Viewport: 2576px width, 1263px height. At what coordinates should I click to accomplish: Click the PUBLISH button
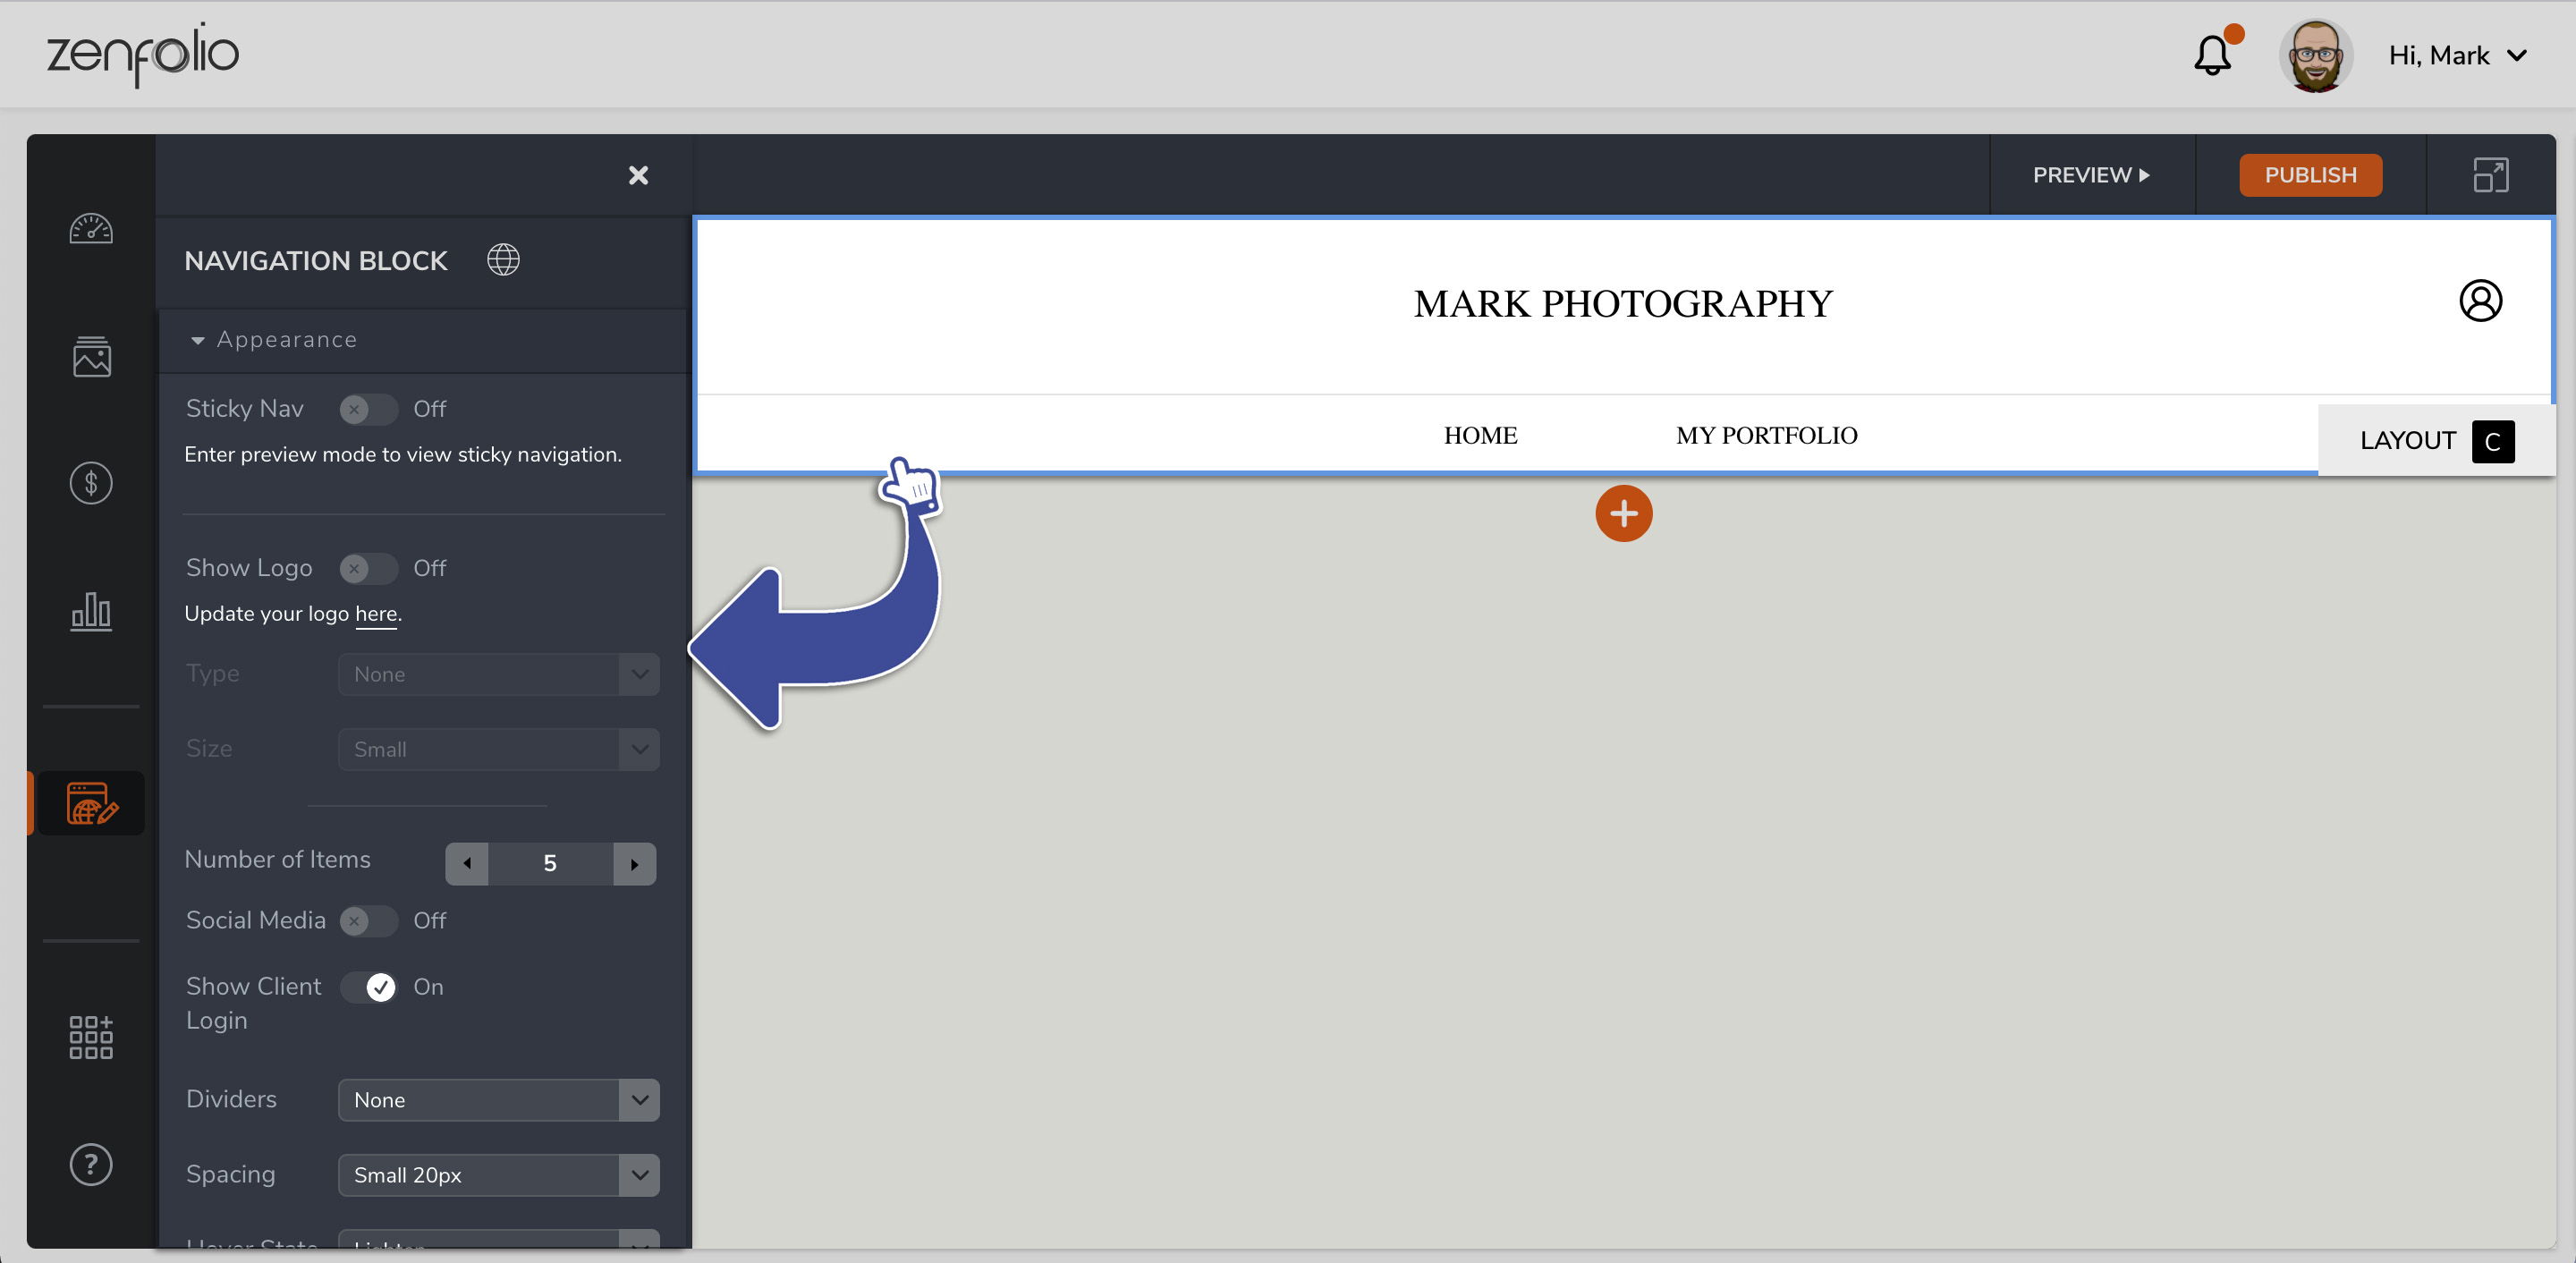pos(2310,175)
